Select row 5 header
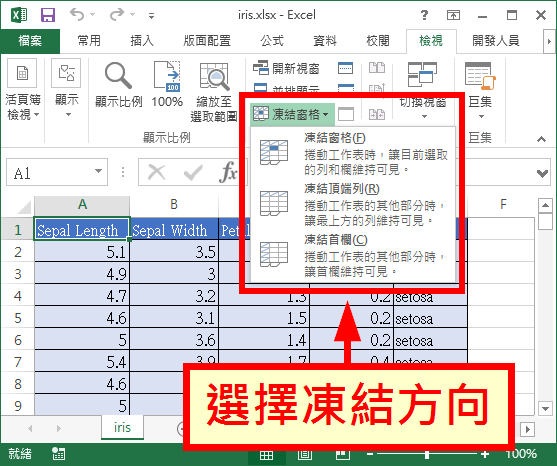557x466 pixels. click(18, 318)
